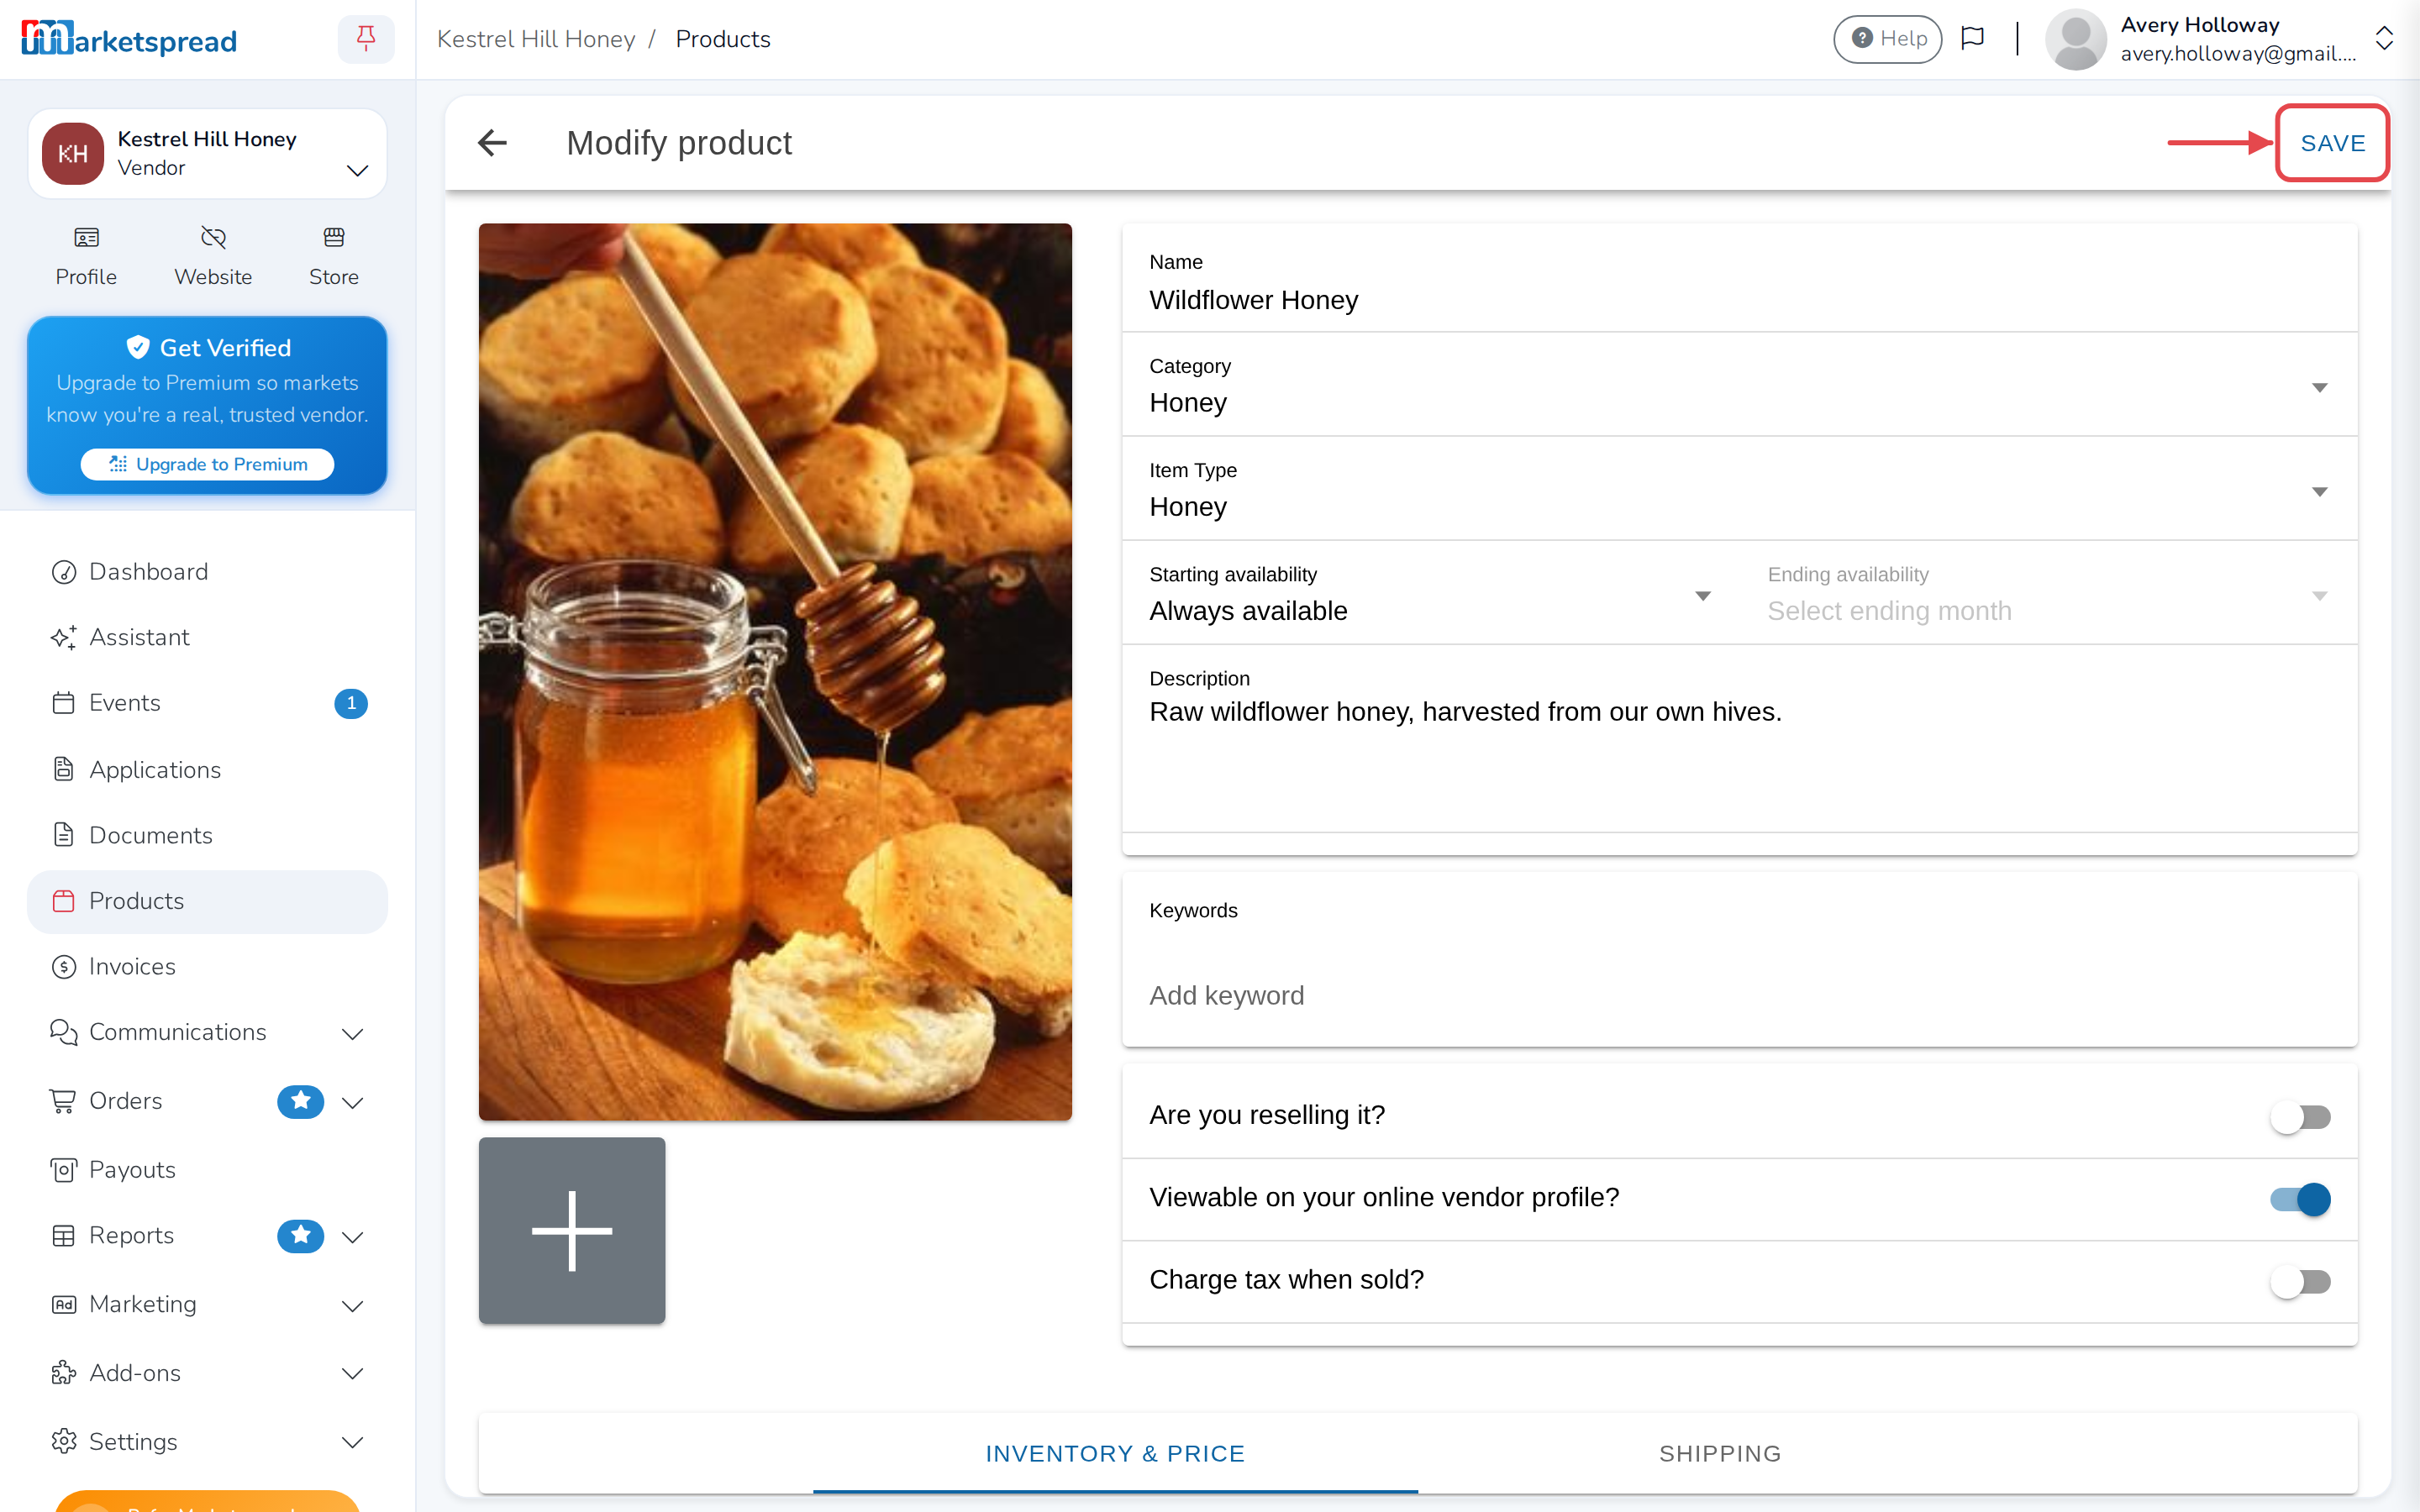Switch to the Inventory & Price tab
Screen dimensions: 2420x1512
[1115, 1453]
